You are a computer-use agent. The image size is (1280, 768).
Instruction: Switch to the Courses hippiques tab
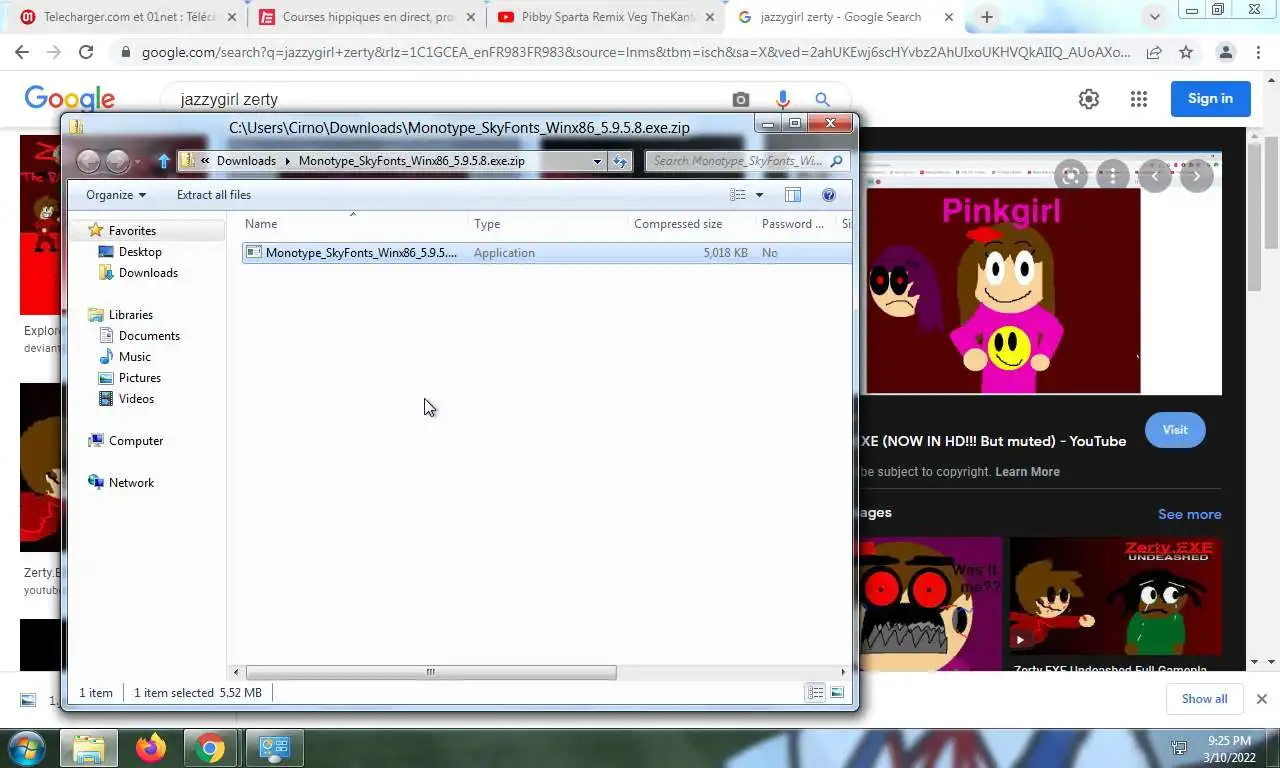point(366,17)
